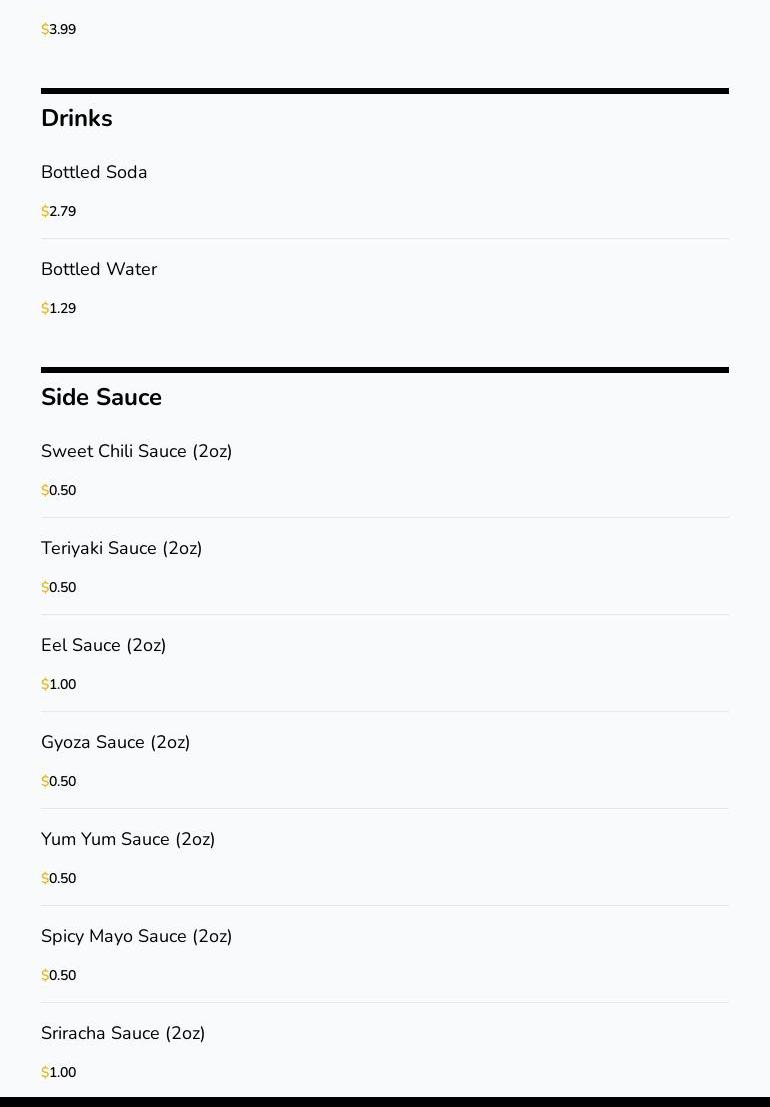Add Sweet Chili Sauce (2oz)

coord(136,451)
